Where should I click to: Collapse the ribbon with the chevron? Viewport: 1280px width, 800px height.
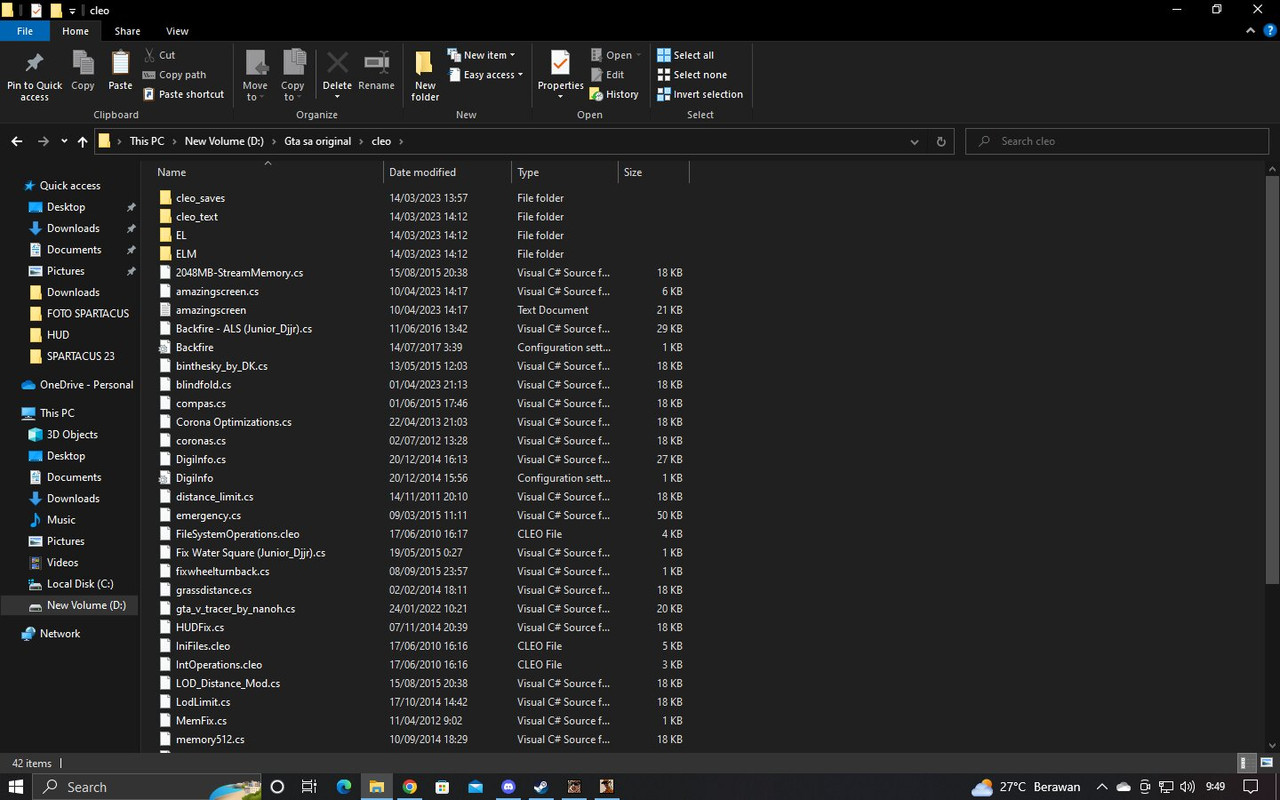[1251, 31]
